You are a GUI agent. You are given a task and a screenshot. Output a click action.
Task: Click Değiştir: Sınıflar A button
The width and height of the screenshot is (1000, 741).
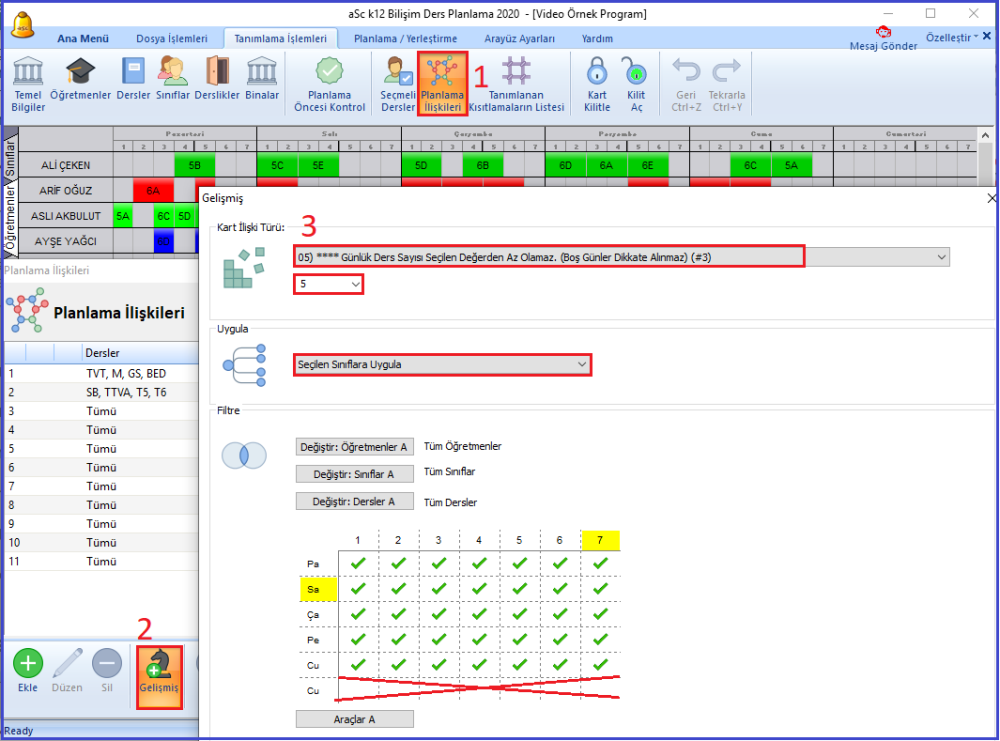point(354,474)
